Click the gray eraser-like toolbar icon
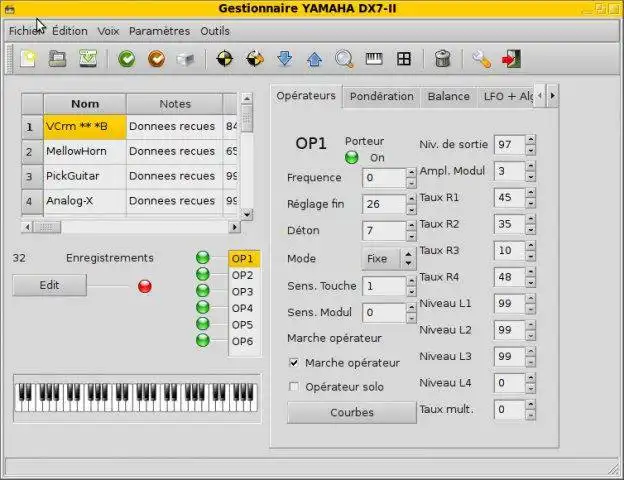This screenshot has width=624, height=480. coord(186,60)
